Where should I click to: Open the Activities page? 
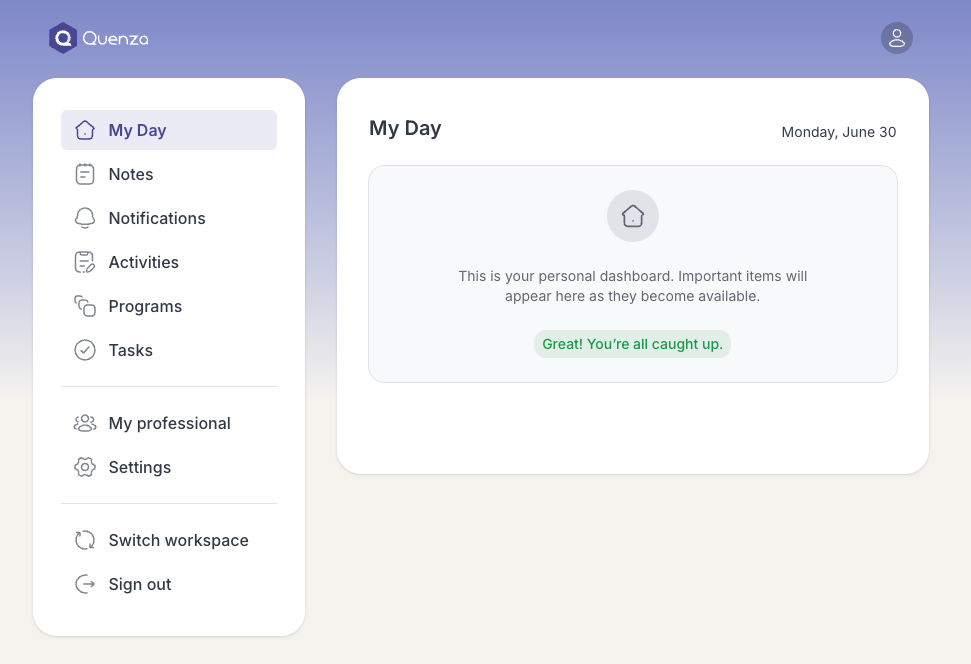(144, 262)
